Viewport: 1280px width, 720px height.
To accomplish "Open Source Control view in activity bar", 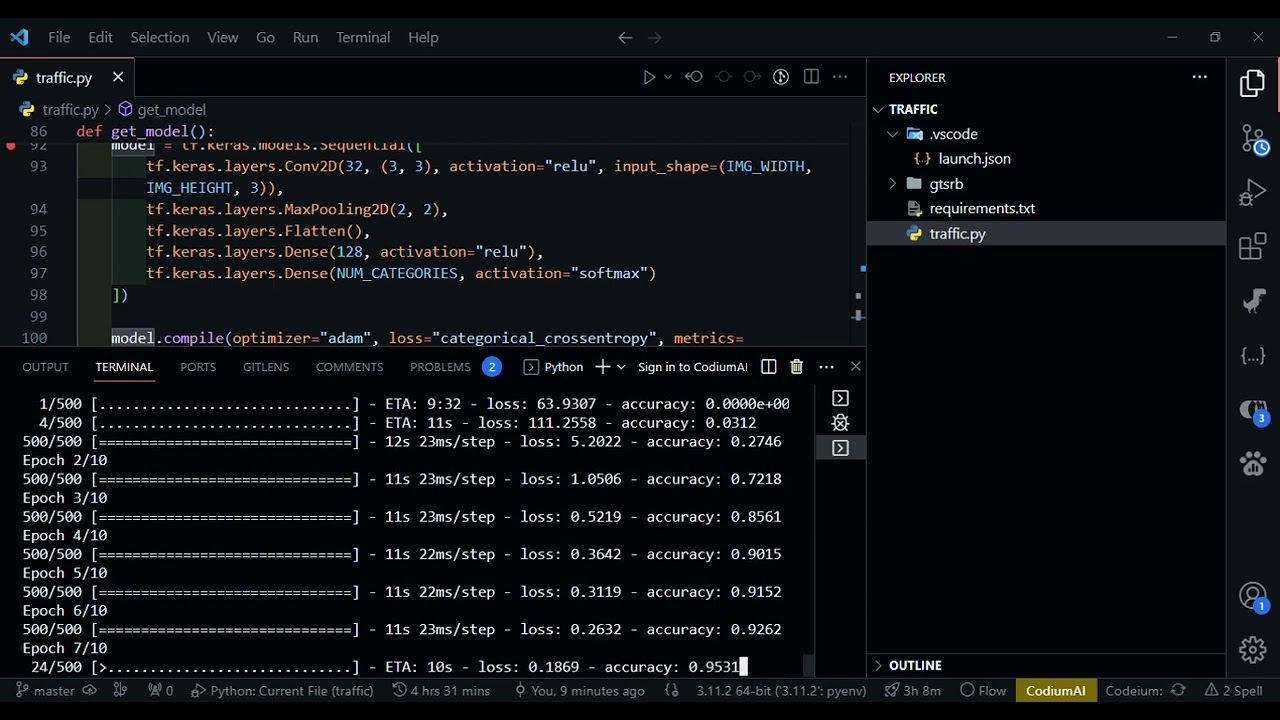I will pos(1253,139).
